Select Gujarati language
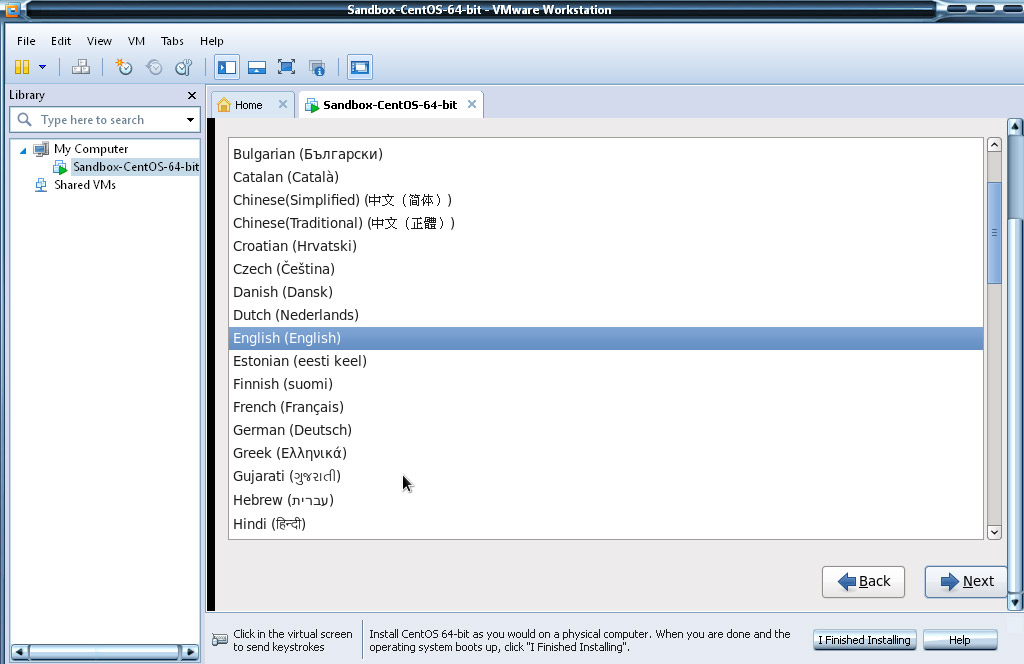Viewport: 1024px width, 664px height. coord(605,476)
